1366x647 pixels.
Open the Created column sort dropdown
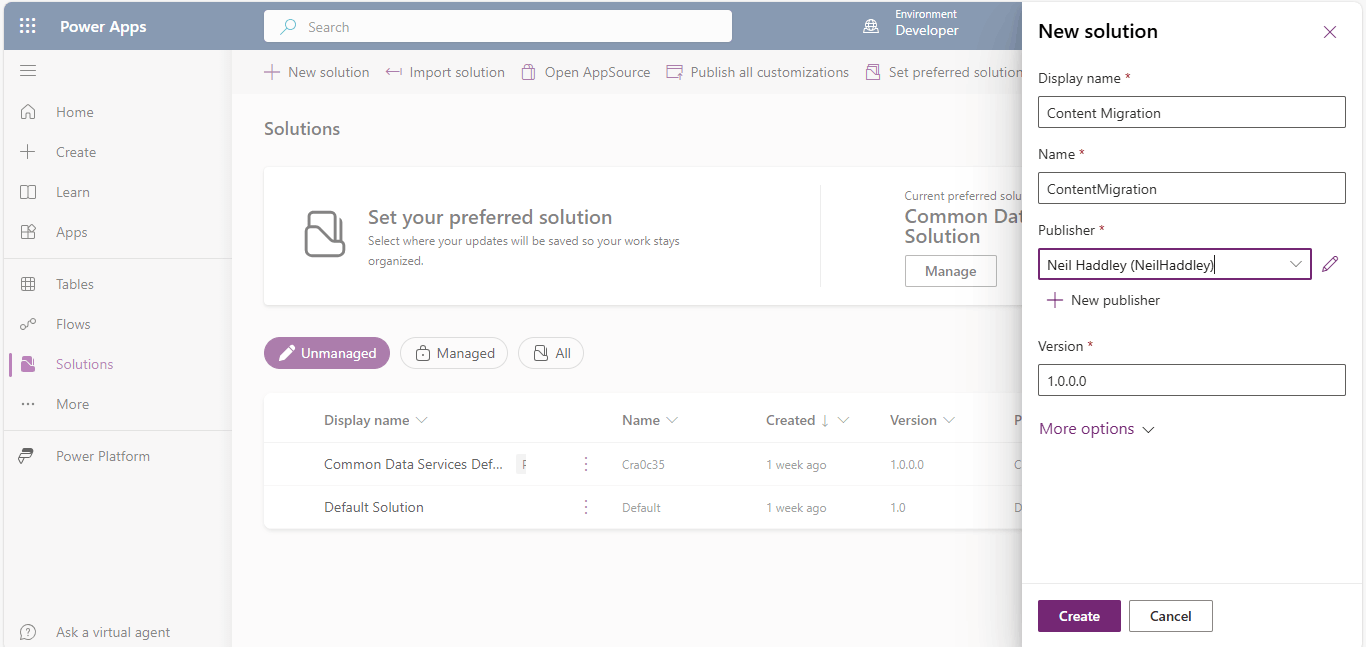(844, 420)
